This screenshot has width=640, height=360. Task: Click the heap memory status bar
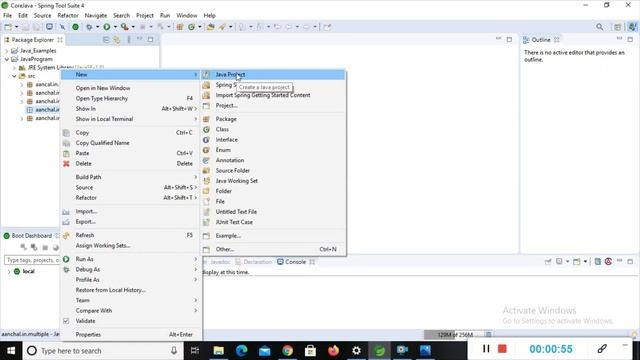(x=454, y=335)
